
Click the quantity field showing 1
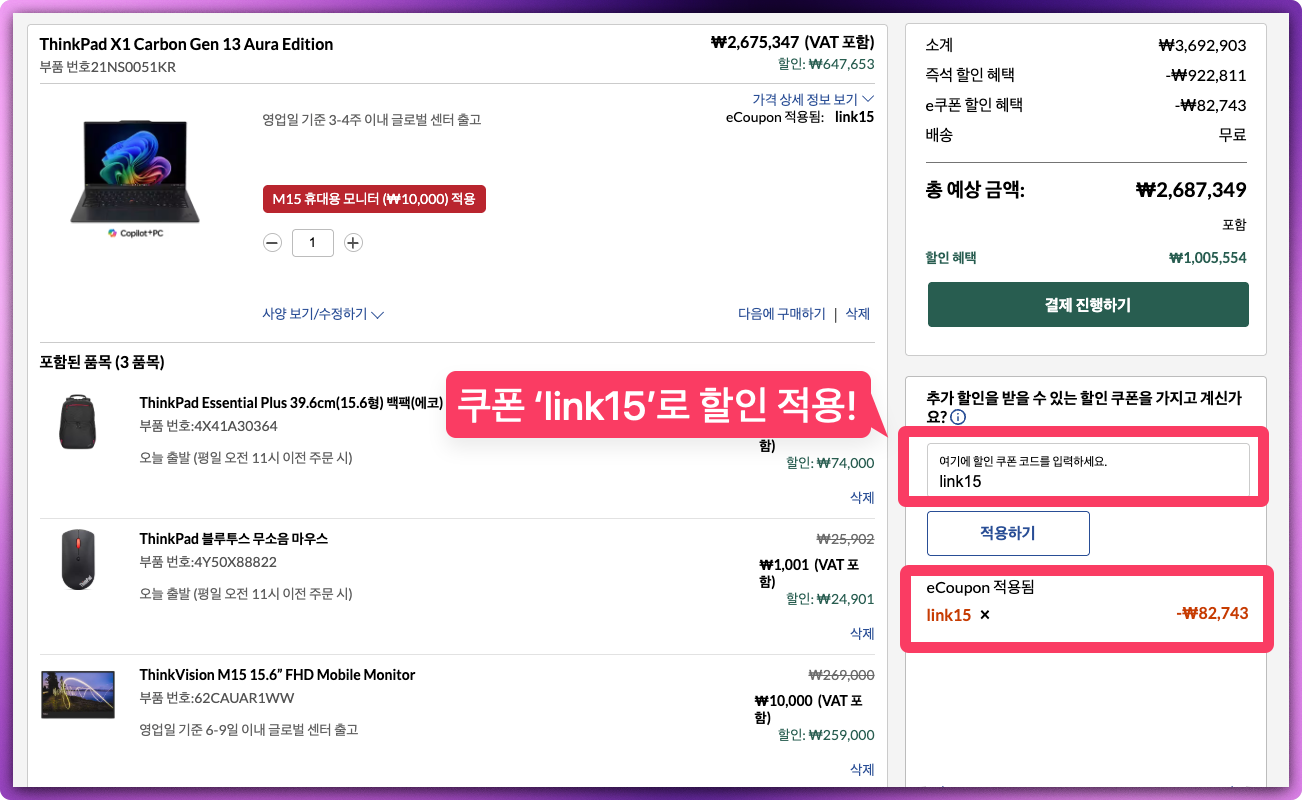(x=313, y=243)
